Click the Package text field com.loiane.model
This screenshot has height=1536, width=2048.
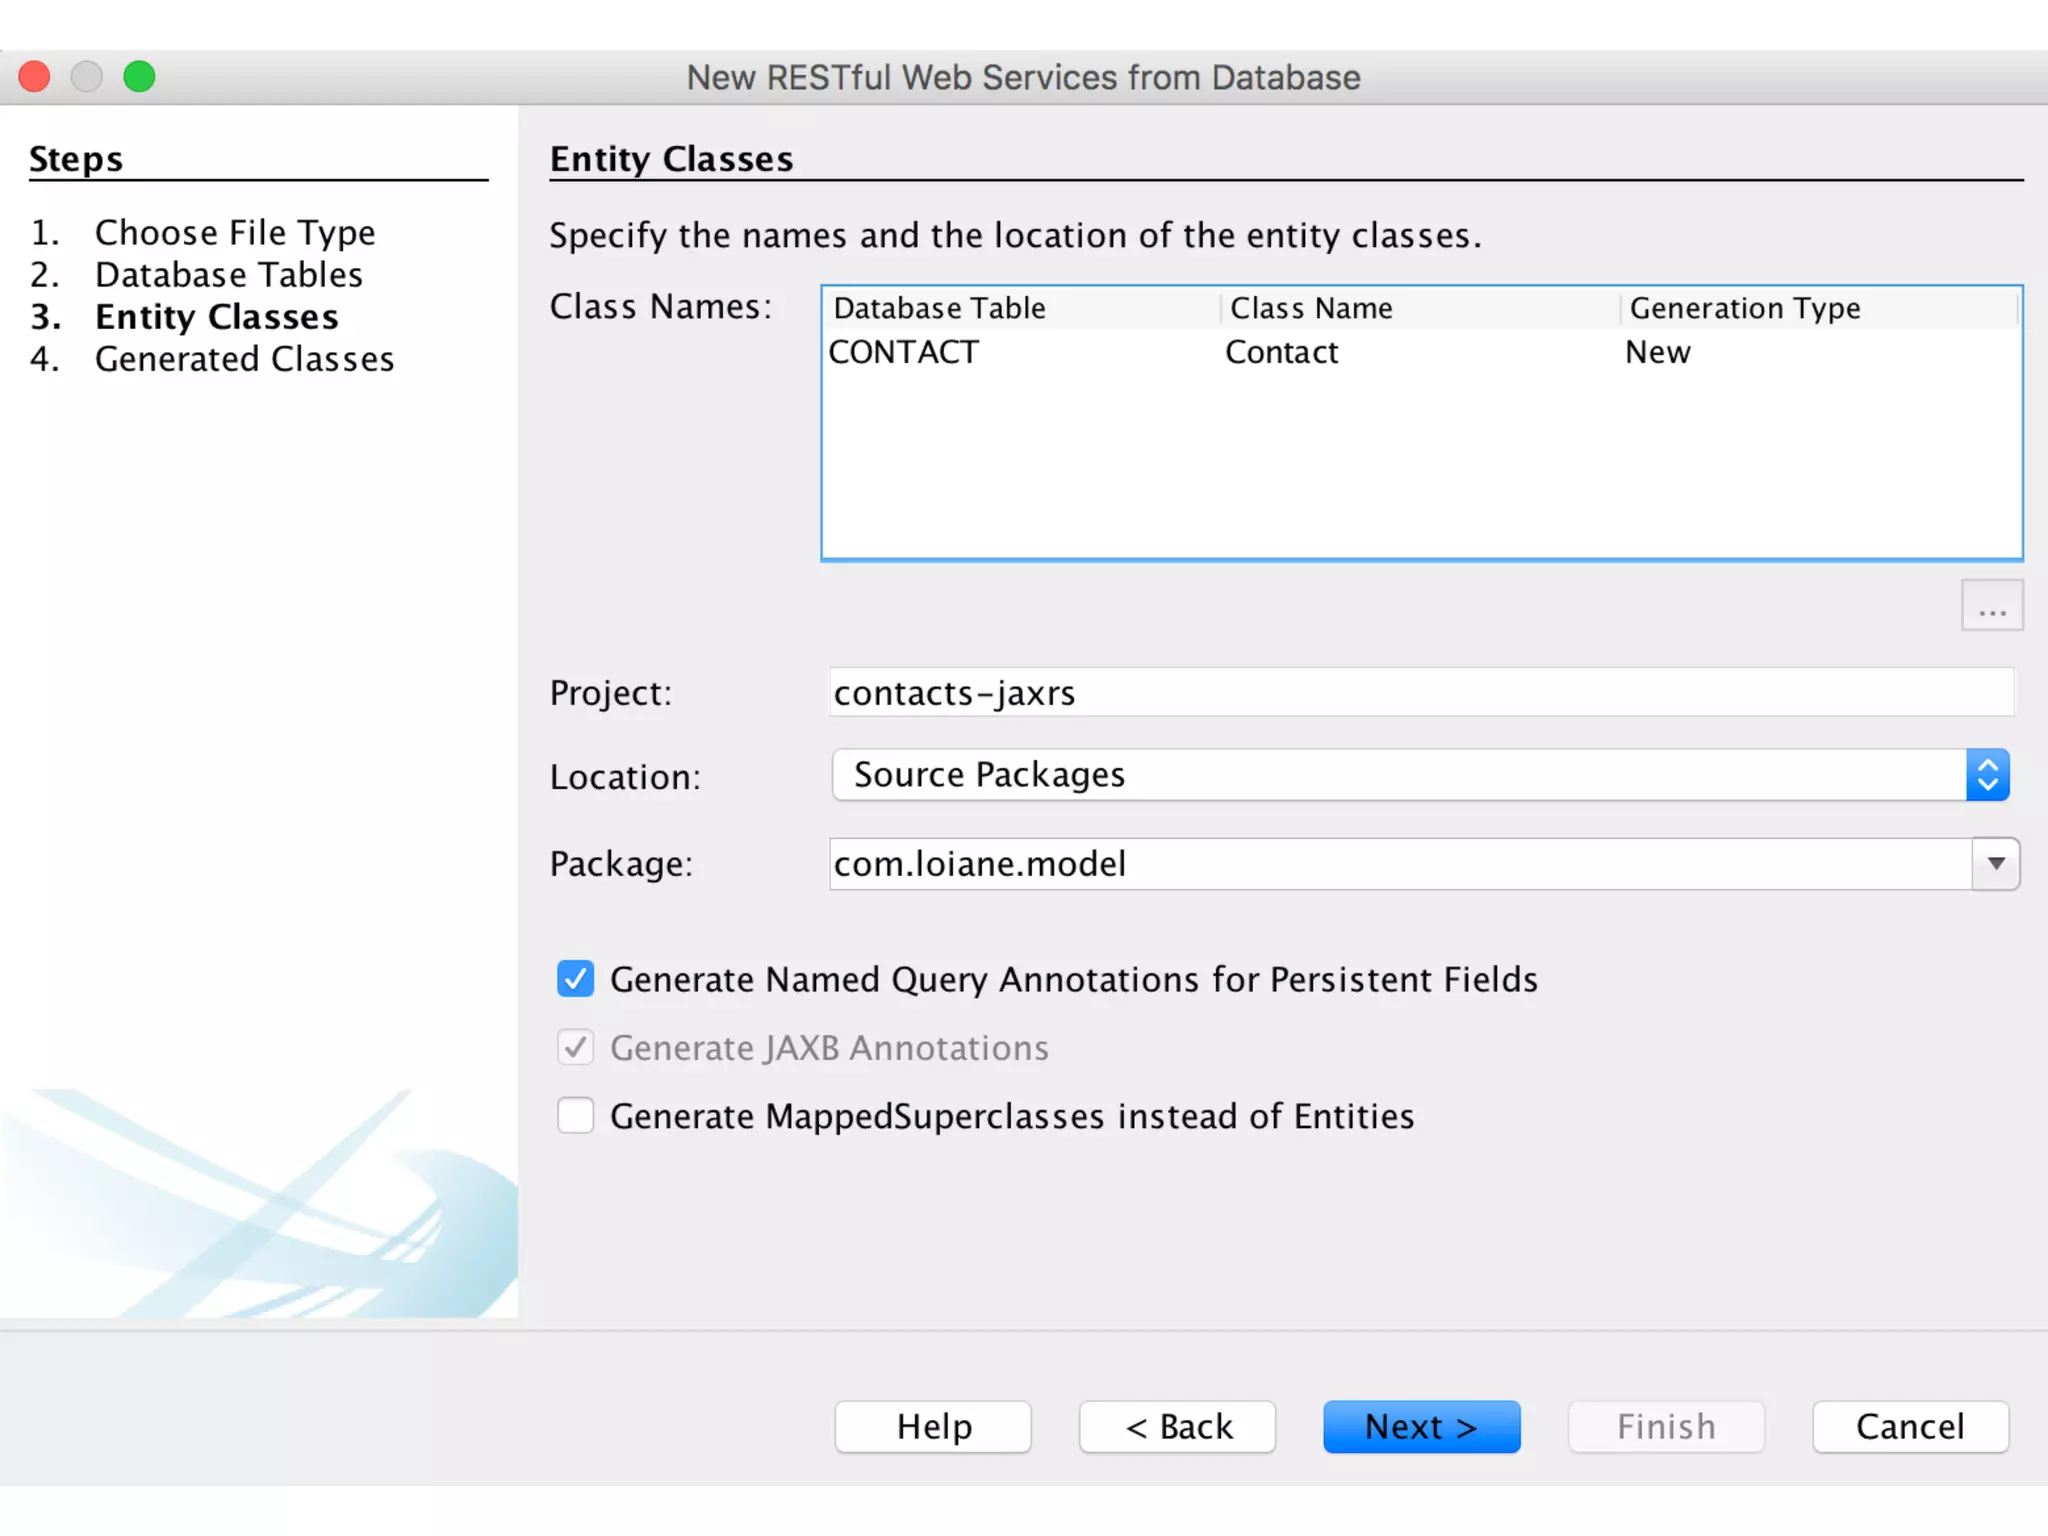(x=1398, y=864)
